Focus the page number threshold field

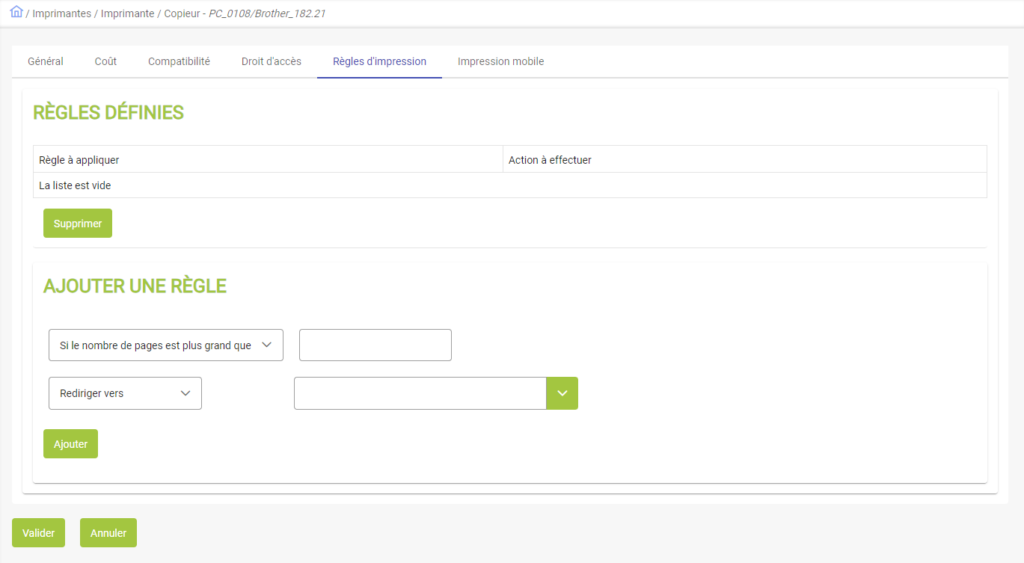[x=375, y=345]
